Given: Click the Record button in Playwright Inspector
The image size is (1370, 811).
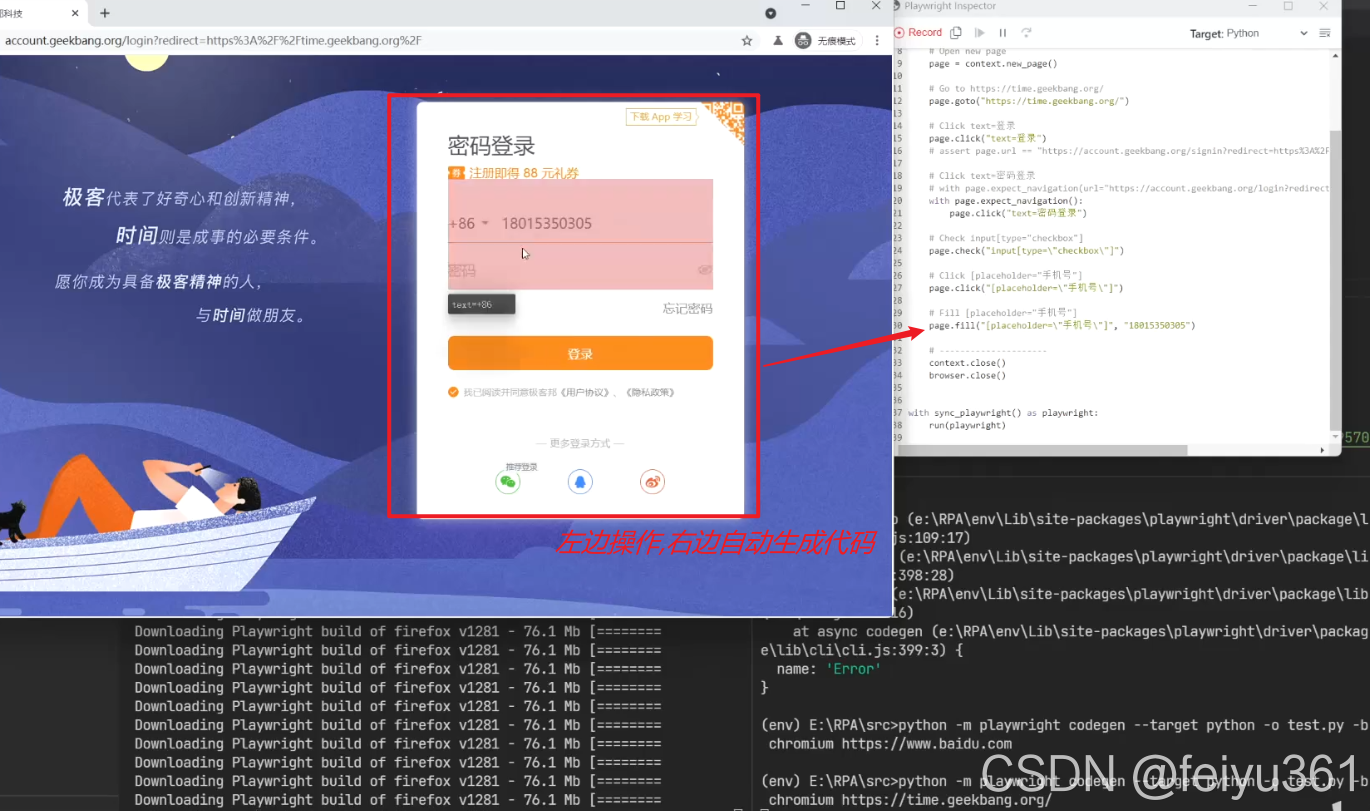Looking at the screenshot, I should (x=919, y=32).
